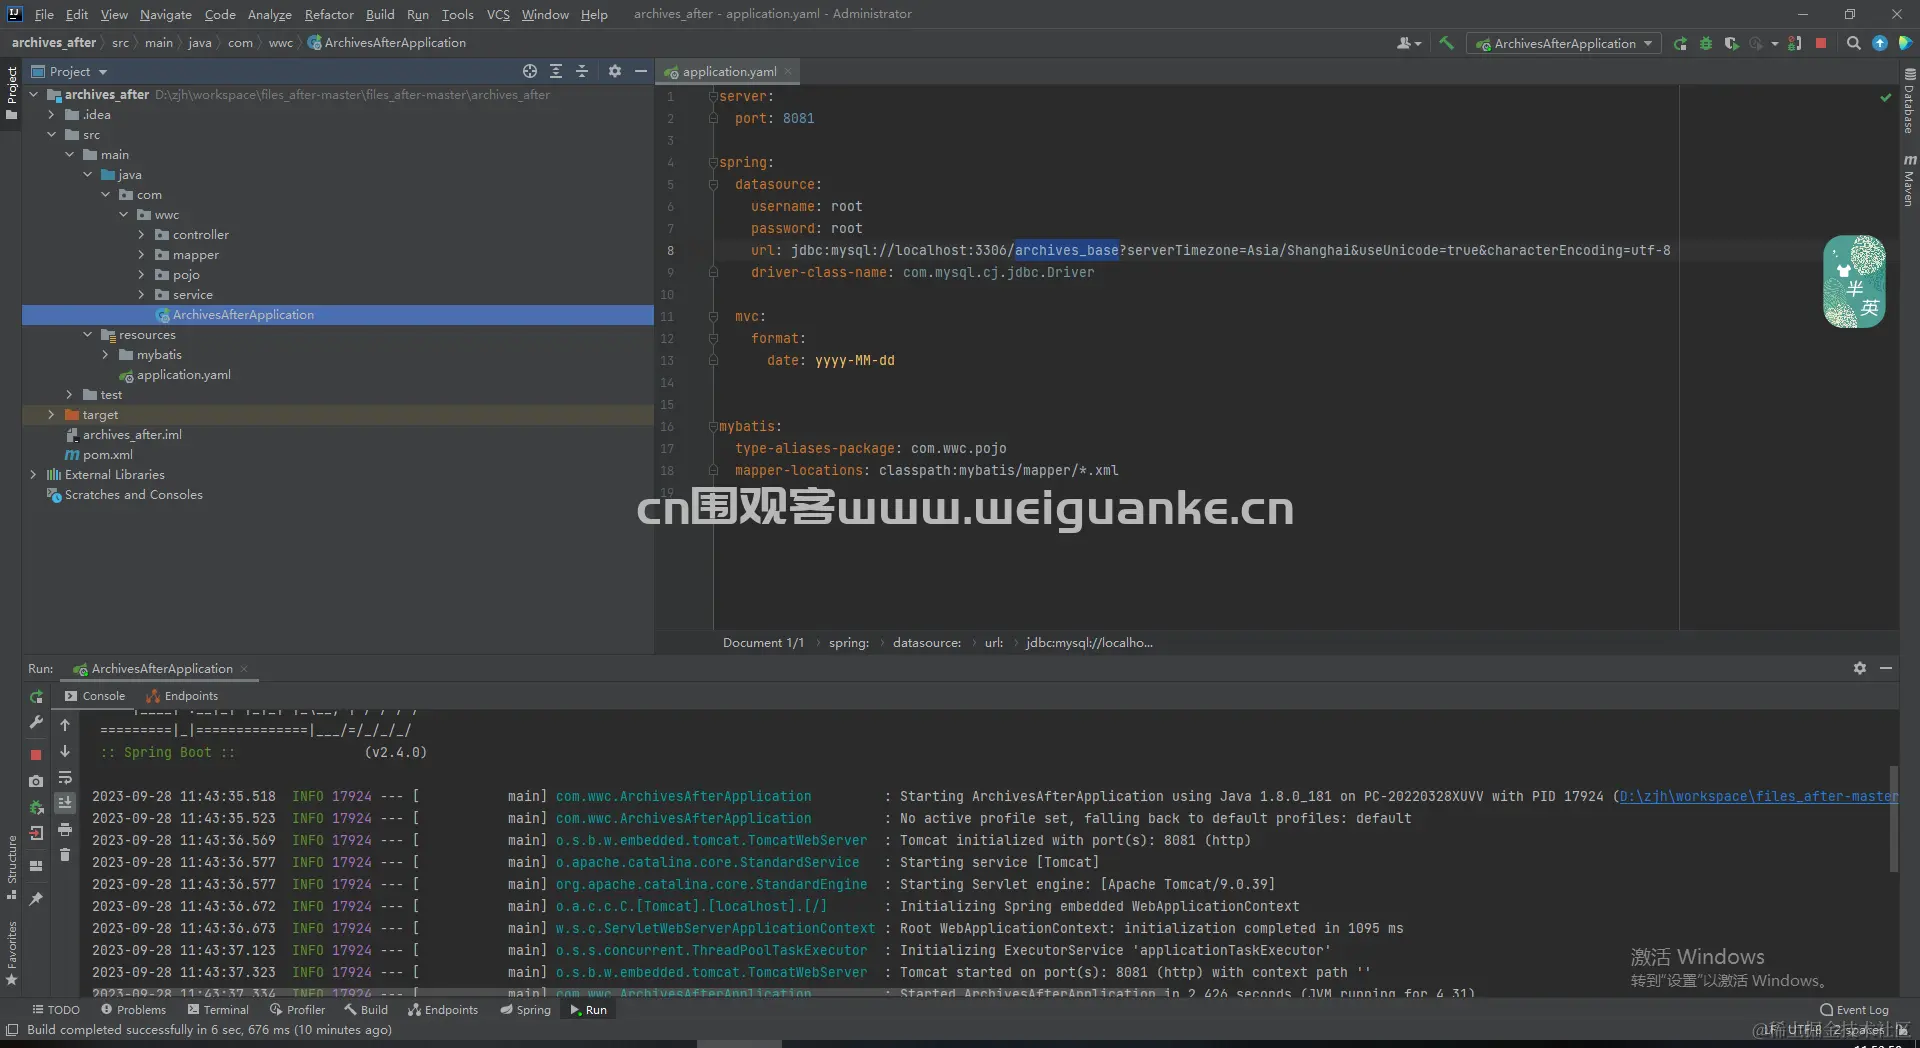
Task: Switch to the Endpoints tab in Run panel
Action: click(x=181, y=696)
